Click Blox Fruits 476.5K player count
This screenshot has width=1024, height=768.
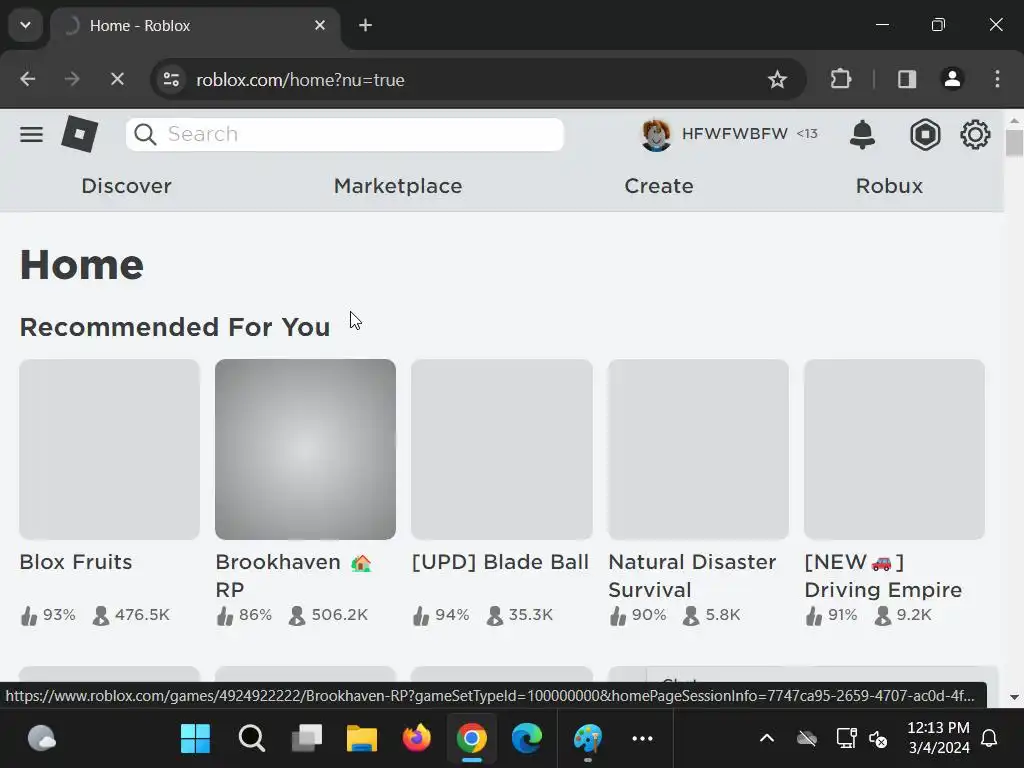pyautogui.click(x=131, y=615)
